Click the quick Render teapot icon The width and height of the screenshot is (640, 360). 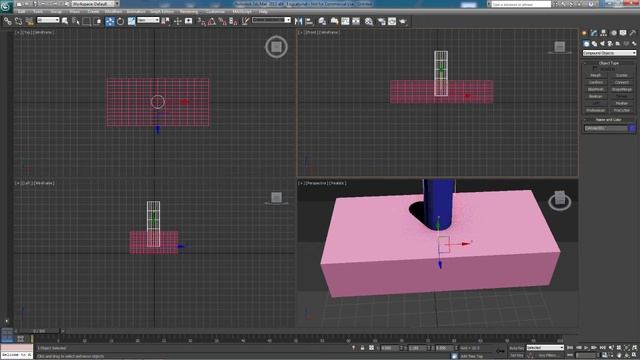(403, 21)
